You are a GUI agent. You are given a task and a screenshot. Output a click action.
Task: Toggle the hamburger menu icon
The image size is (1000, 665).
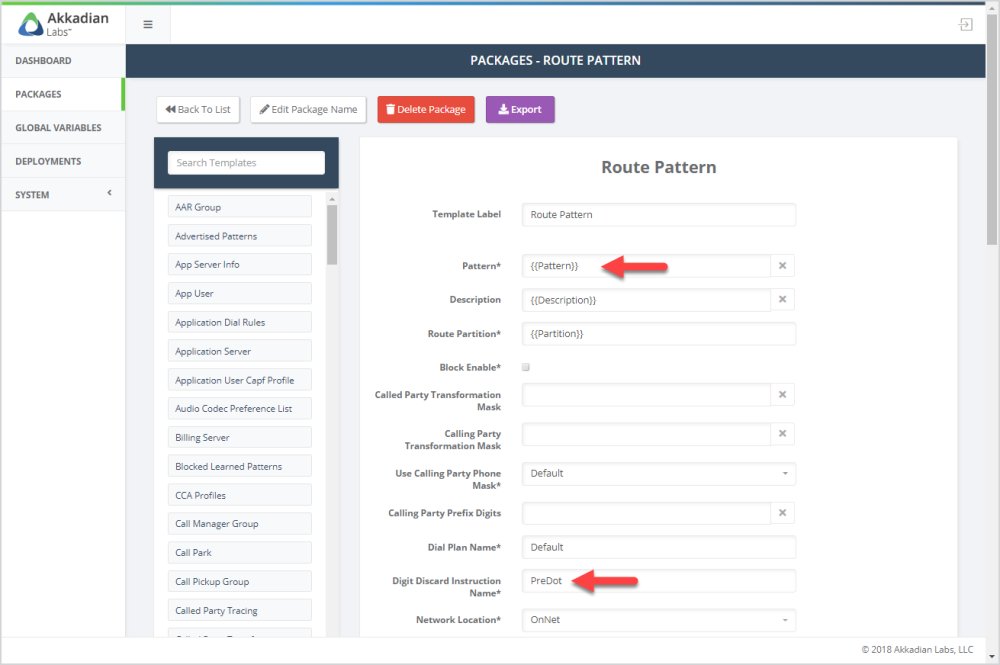pos(148,25)
